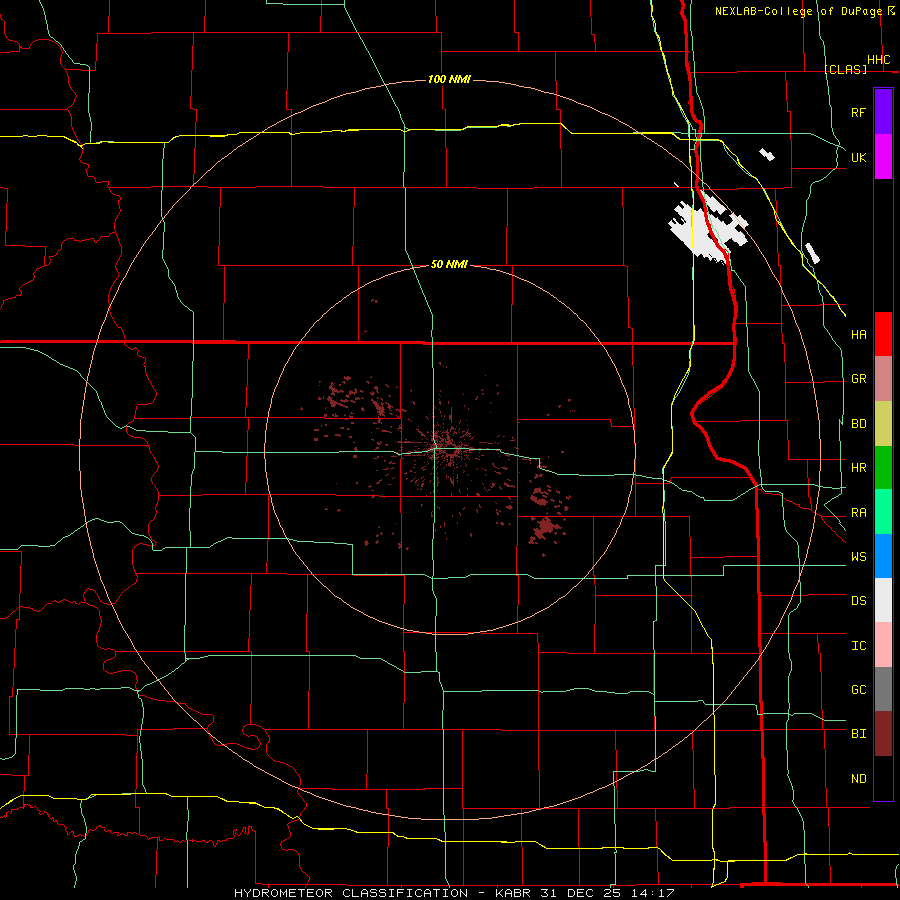Click the "100 NMI" range ring label
The width and height of the screenshot is (900, 900).
[x=449, y=79]
